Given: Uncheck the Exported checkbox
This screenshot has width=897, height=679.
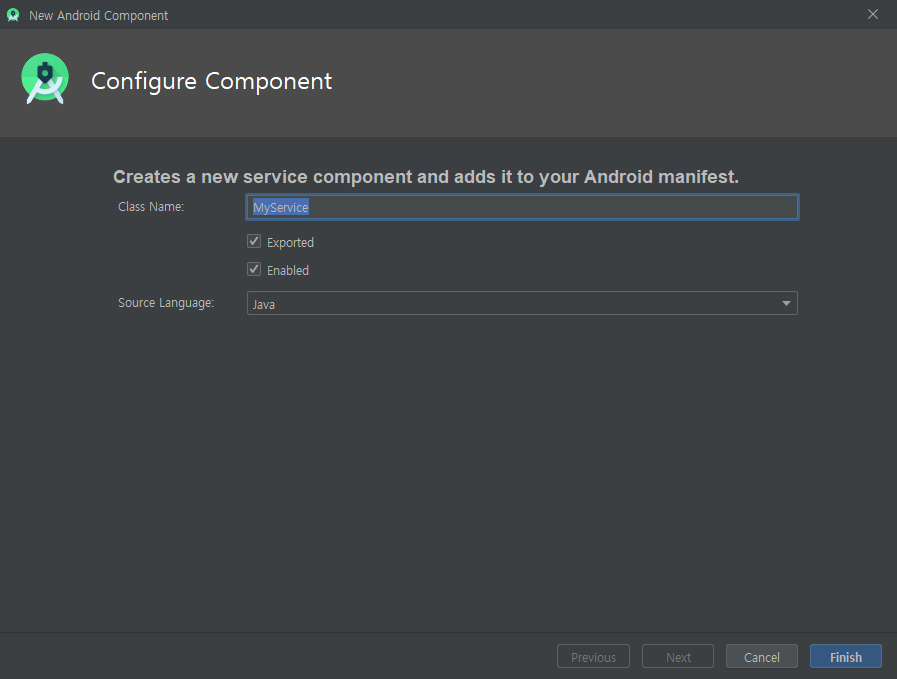Looking at the screenshot, I should tap(254, 241).
